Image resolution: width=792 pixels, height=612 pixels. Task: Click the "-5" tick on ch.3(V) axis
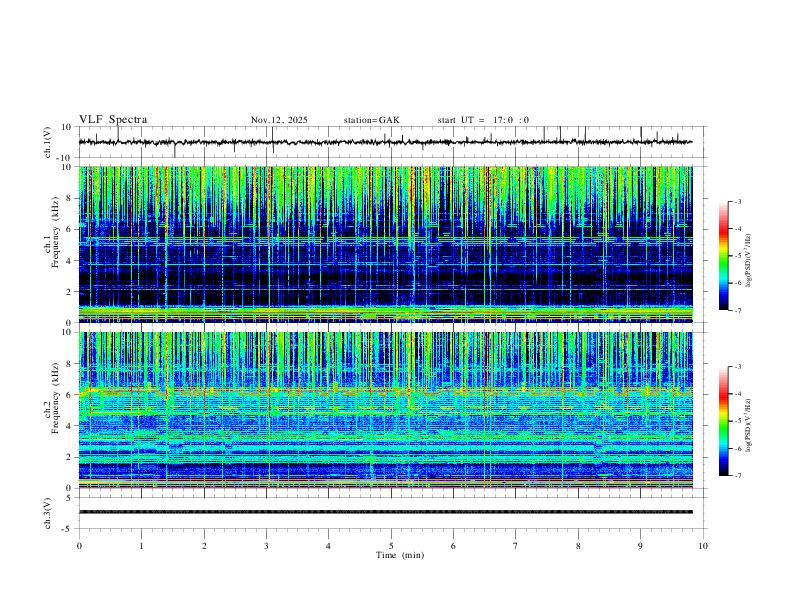tap(68, 529)
